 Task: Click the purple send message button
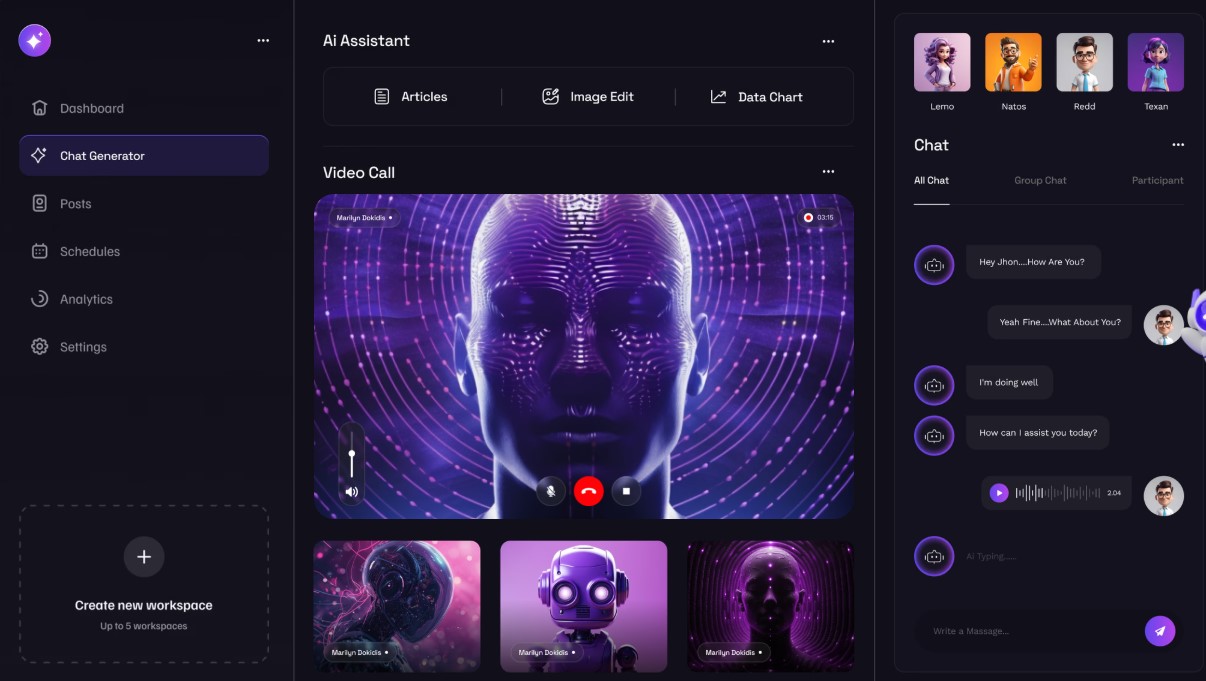point(1160,631)
